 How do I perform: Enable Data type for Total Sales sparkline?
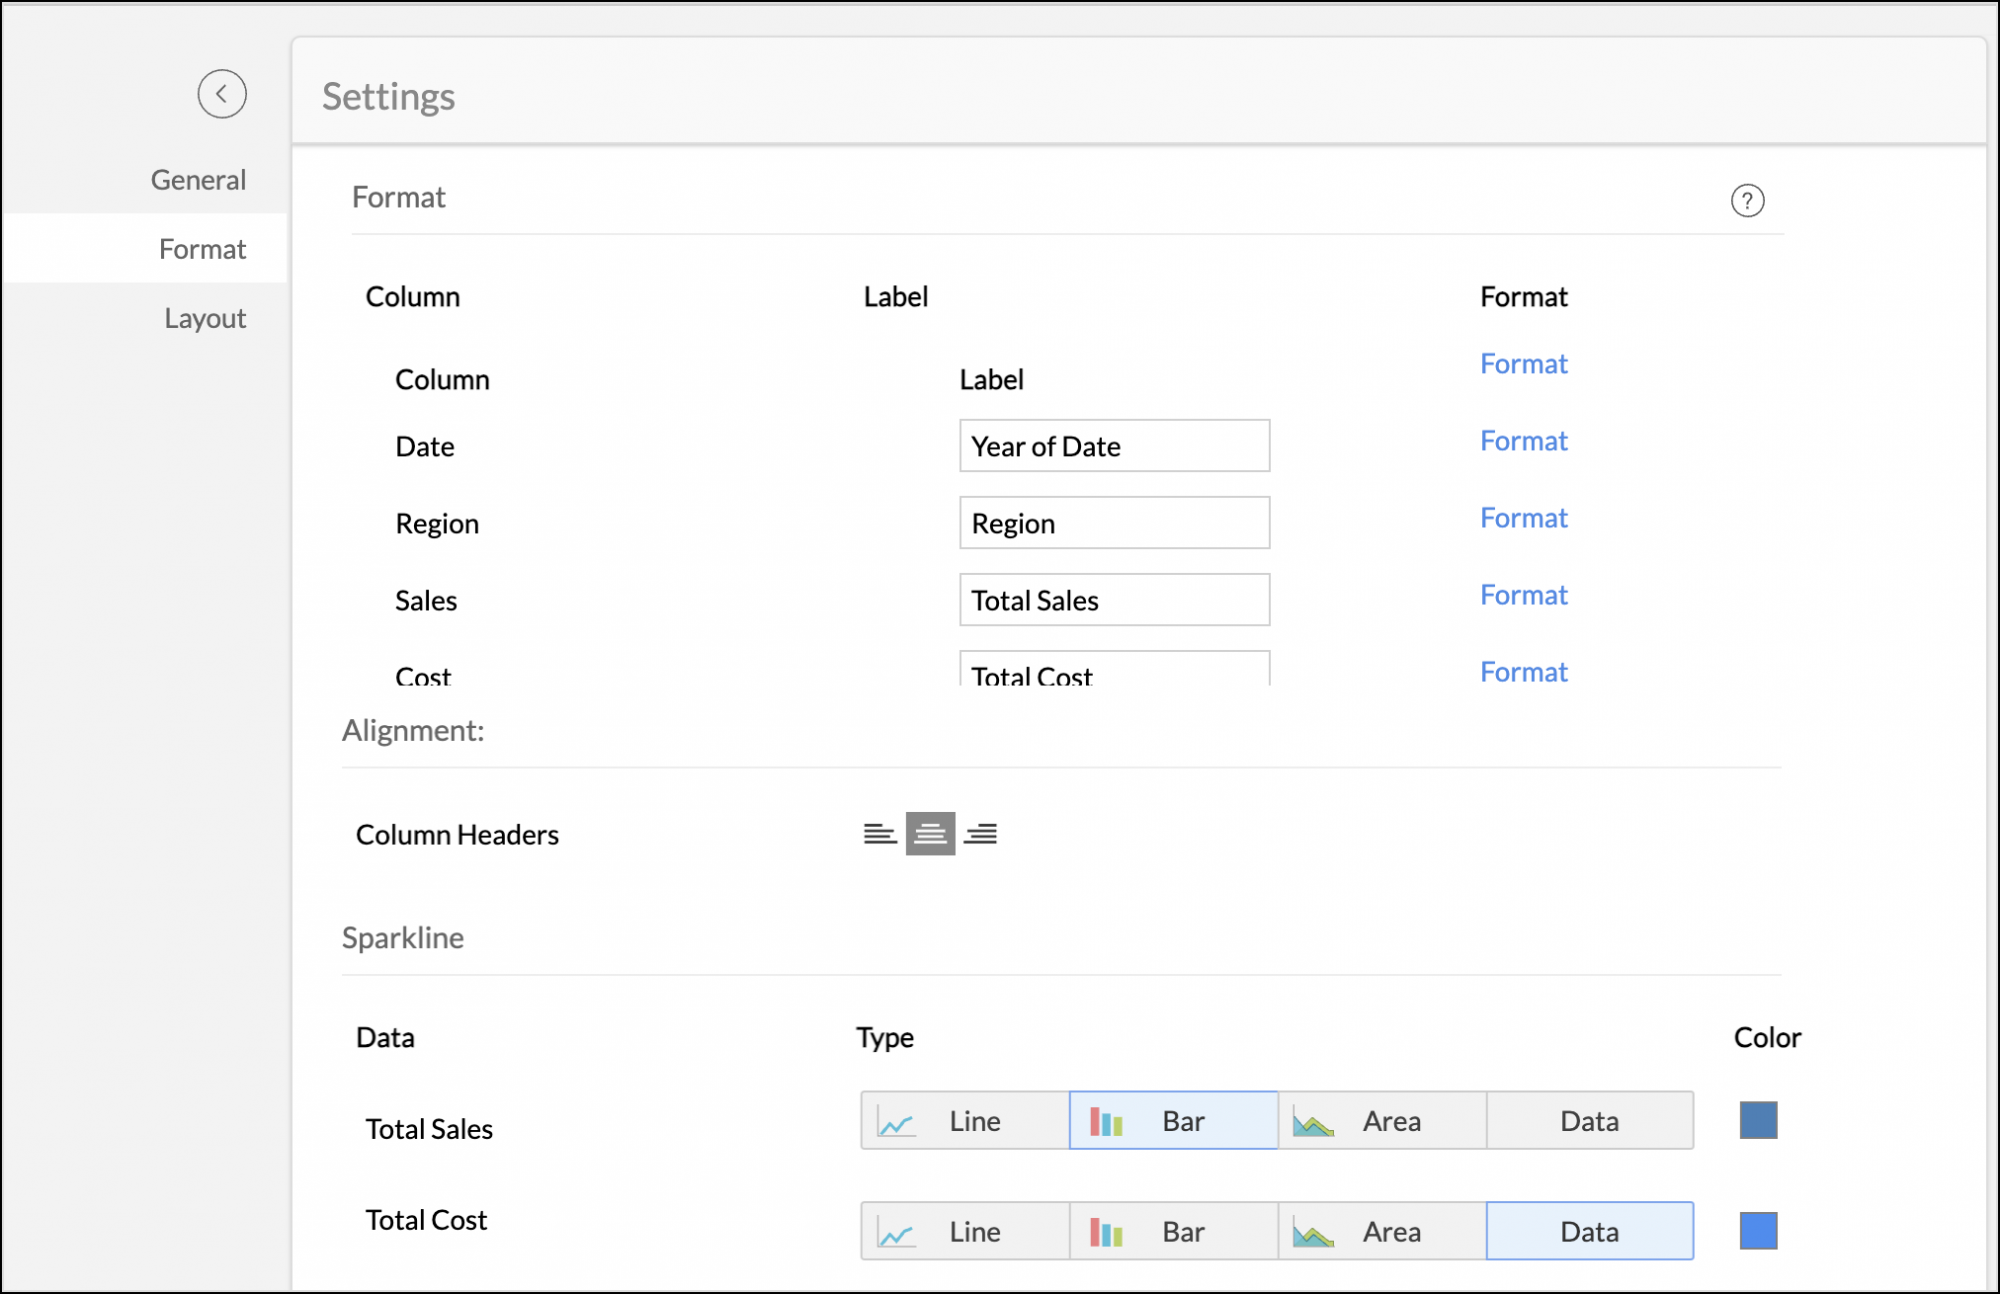pyautogui.click(x=1589, y=1120)
